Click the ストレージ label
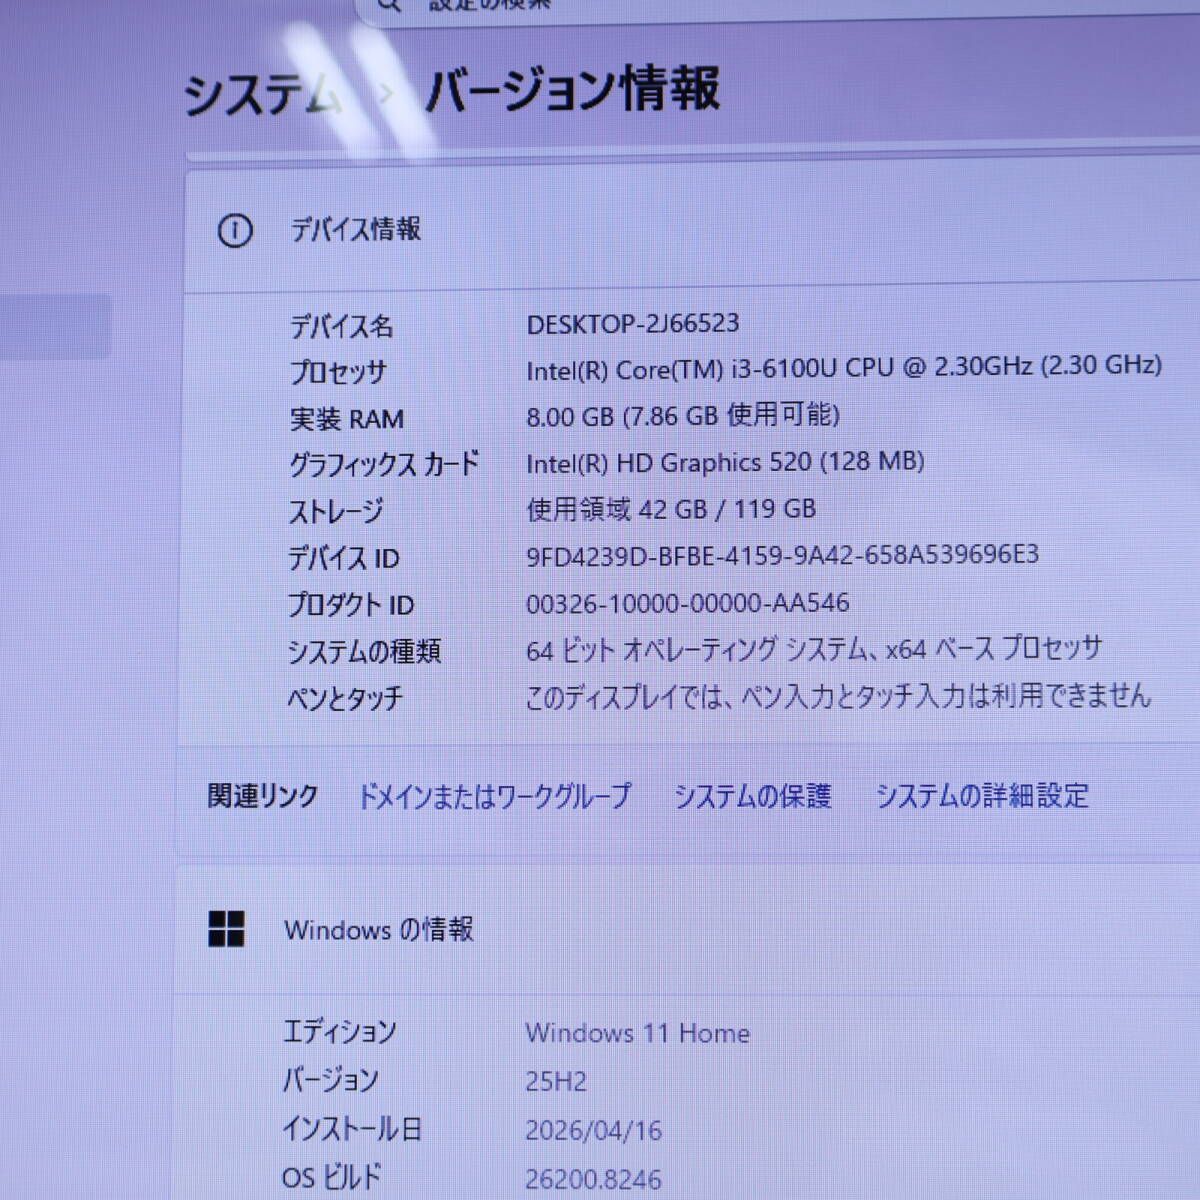 click(x=336, y=512)
